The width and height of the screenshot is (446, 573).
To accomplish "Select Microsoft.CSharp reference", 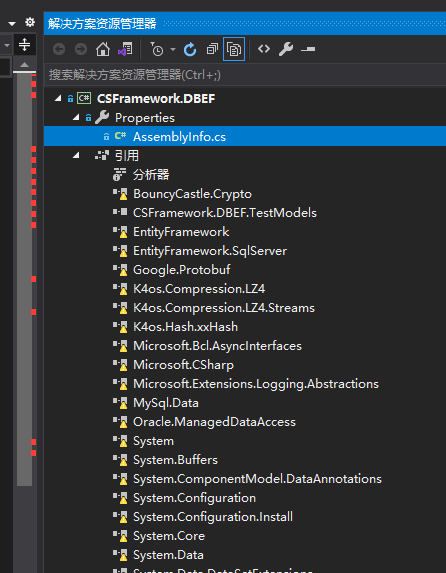I will (183, 365).
